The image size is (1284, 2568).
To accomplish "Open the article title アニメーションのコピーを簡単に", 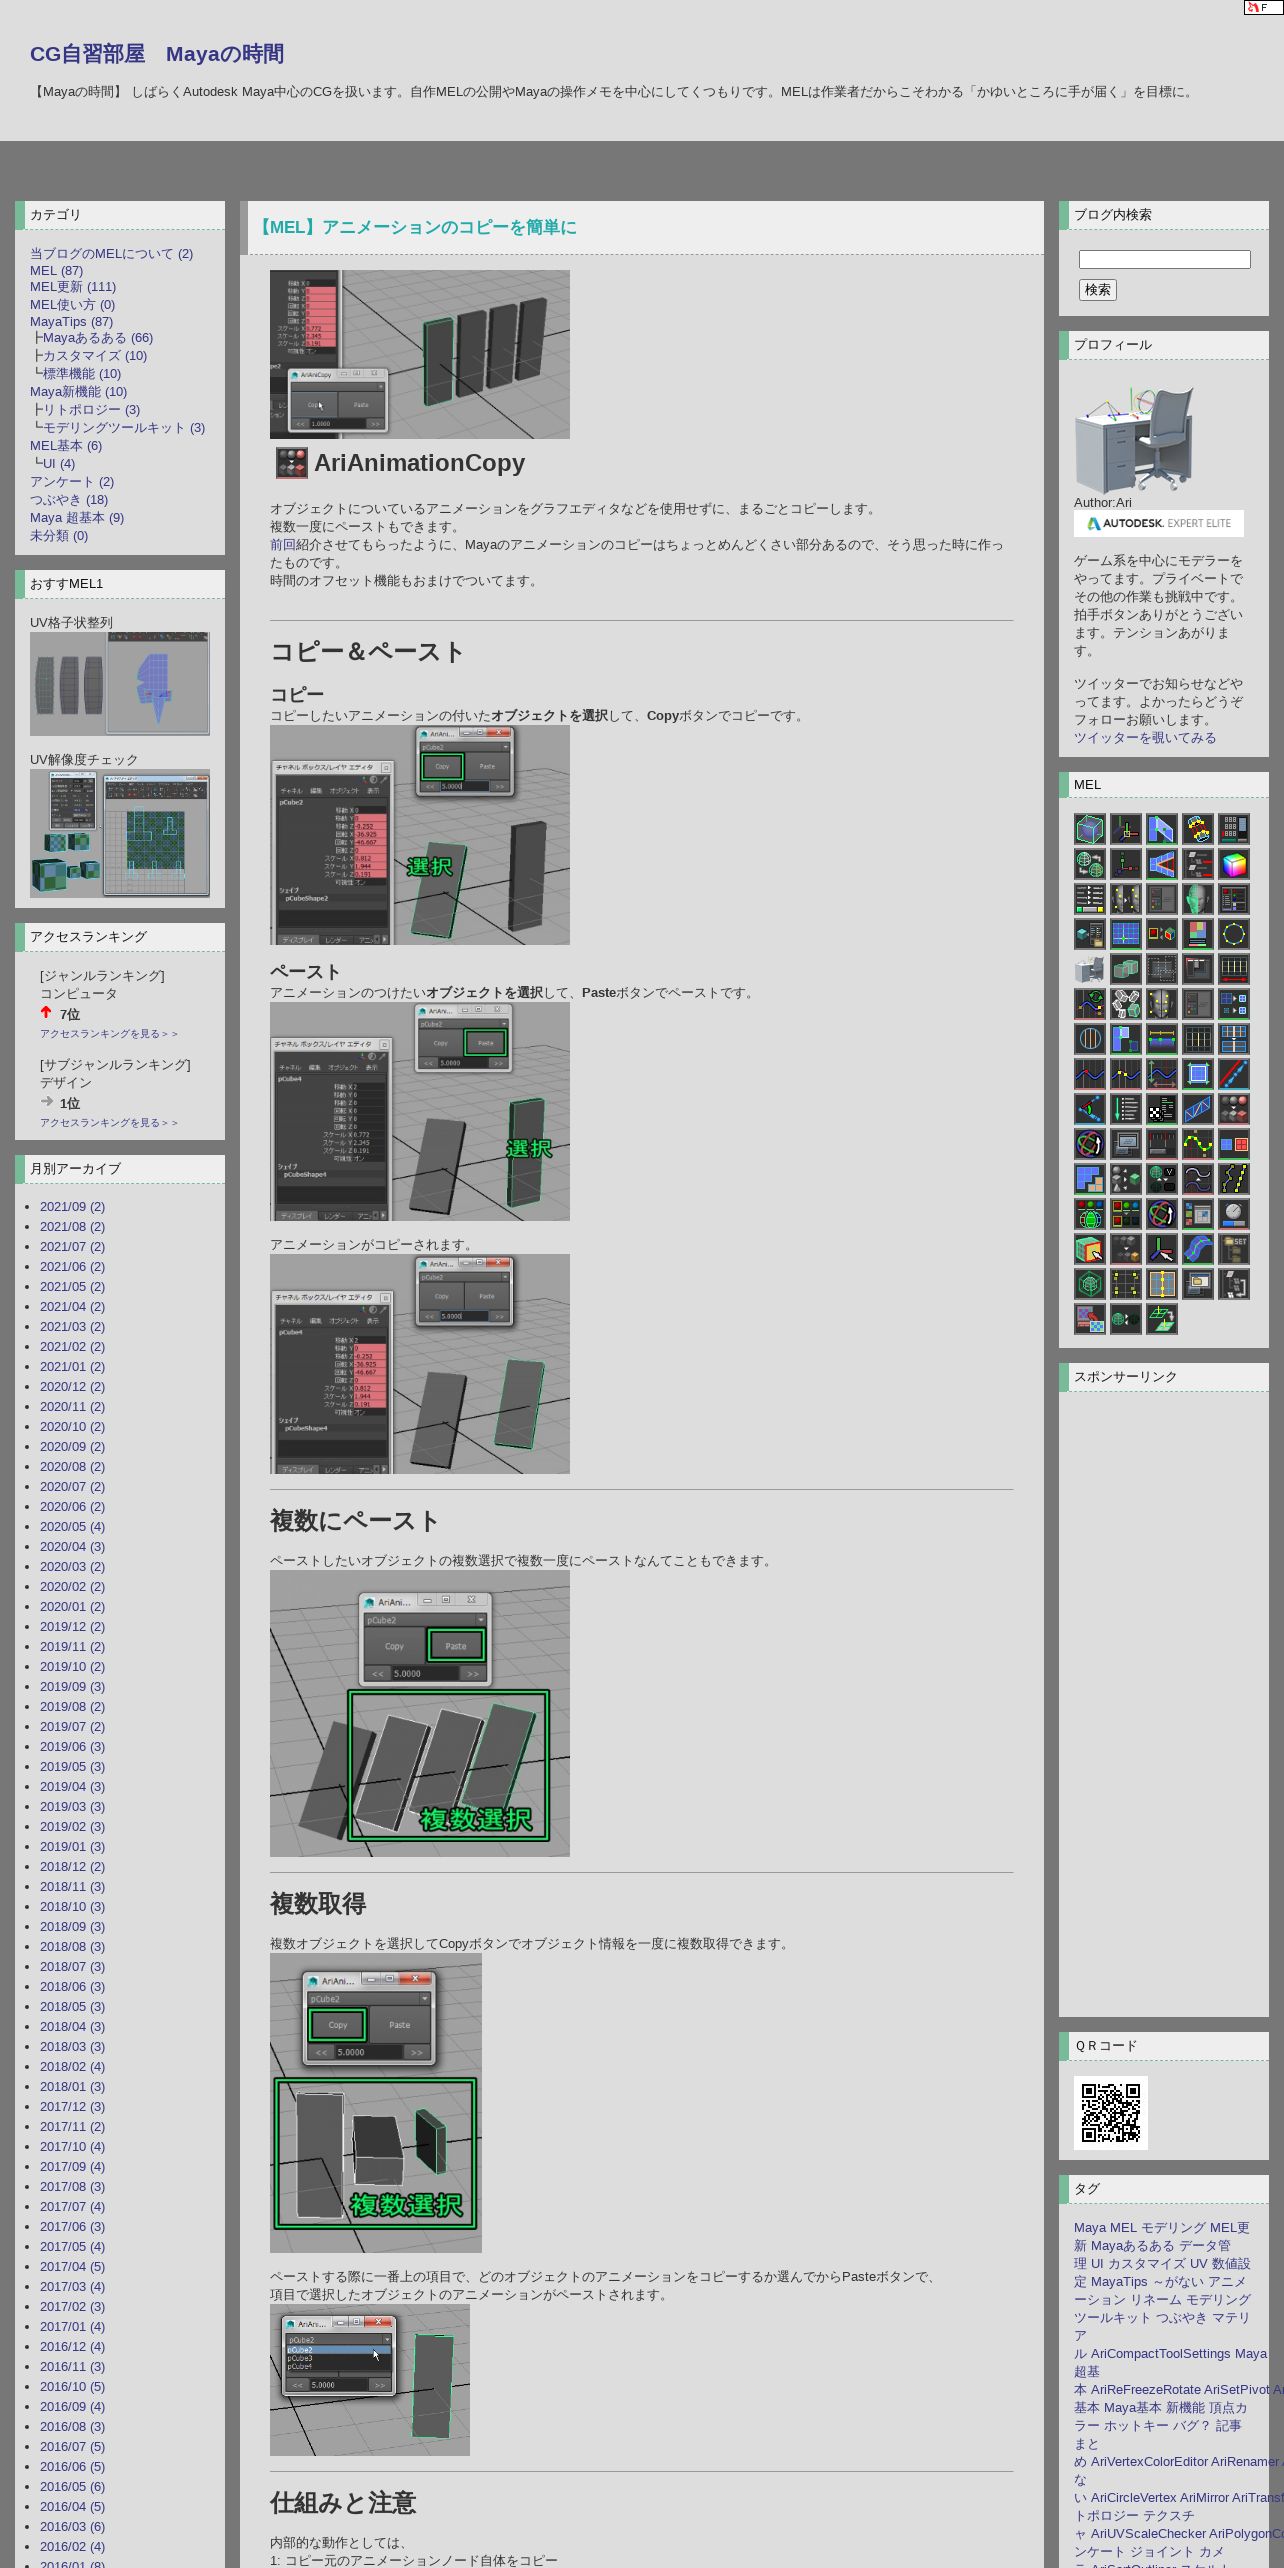I will 416,228.
